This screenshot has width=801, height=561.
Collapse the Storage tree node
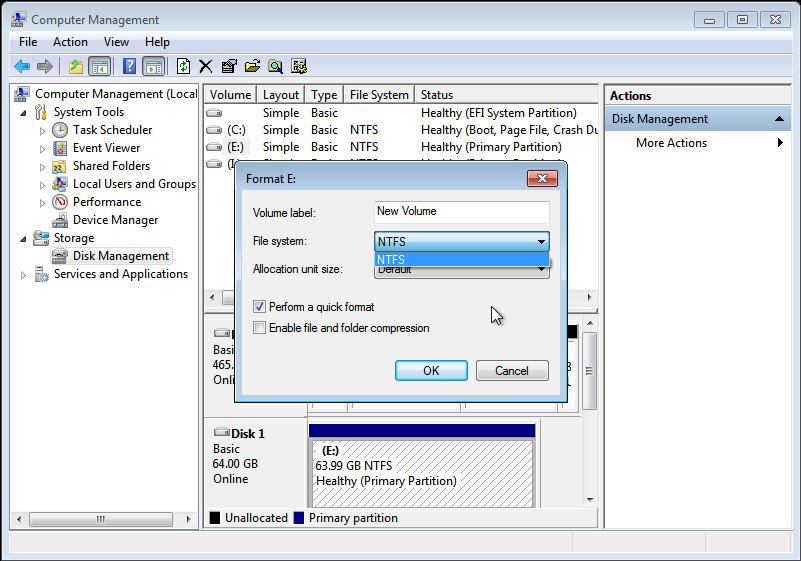23,239
